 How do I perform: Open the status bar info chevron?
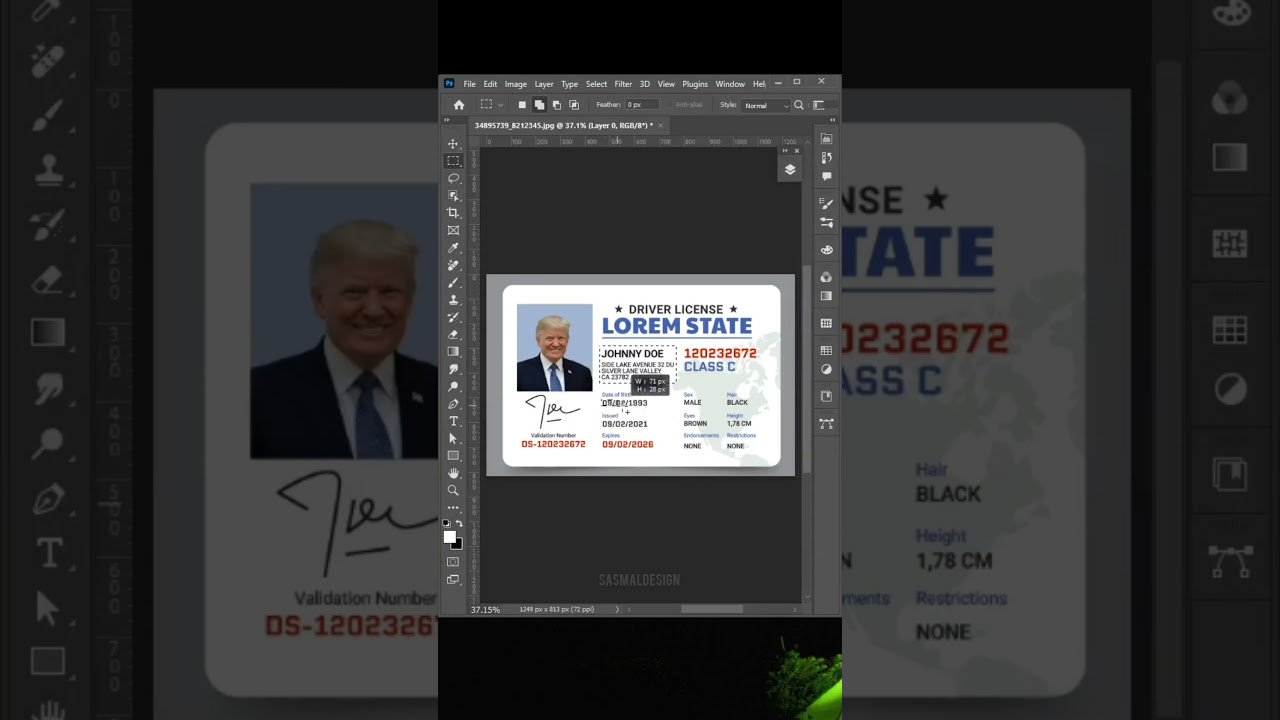(617, 609)
